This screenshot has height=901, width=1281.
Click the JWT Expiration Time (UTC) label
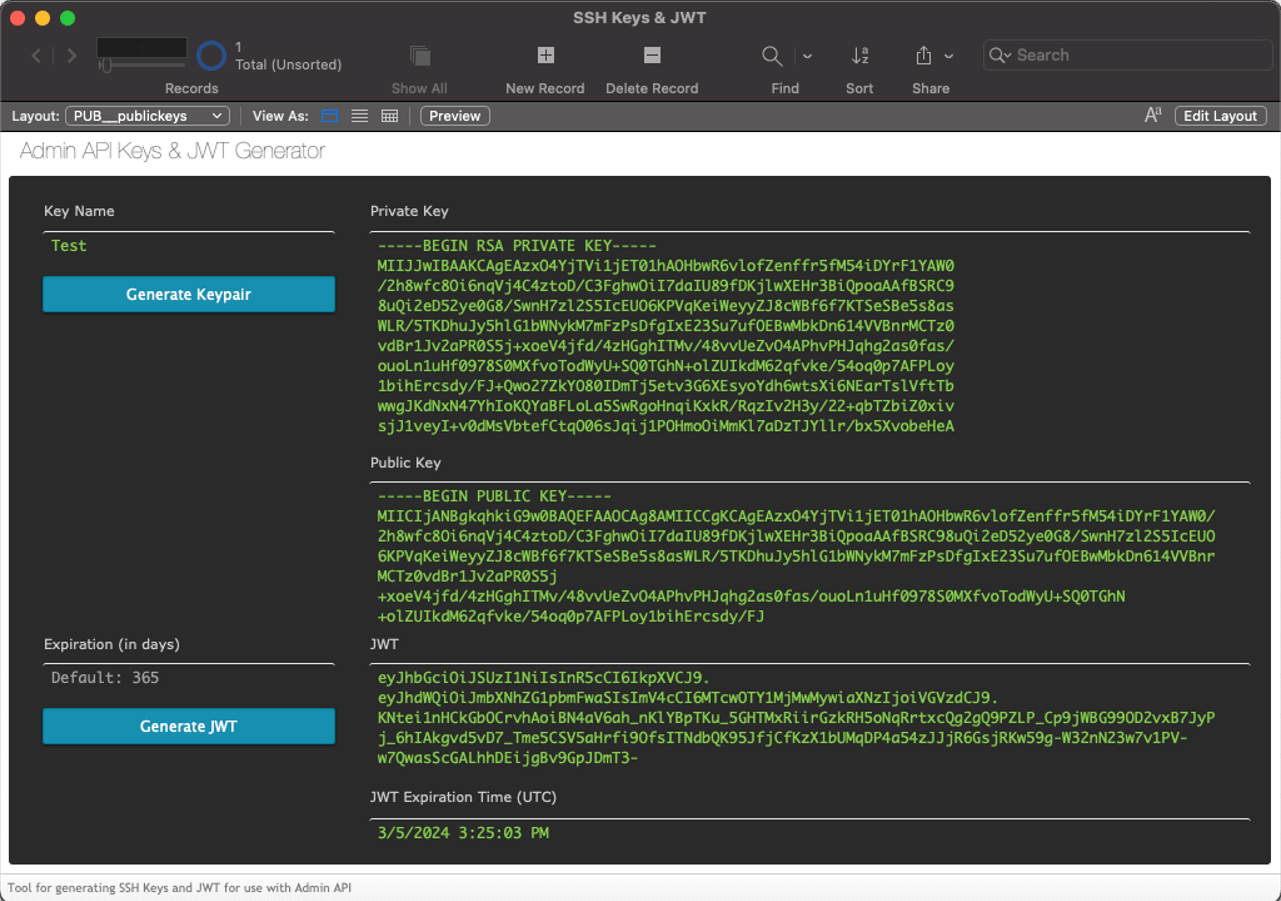[463, 797]
